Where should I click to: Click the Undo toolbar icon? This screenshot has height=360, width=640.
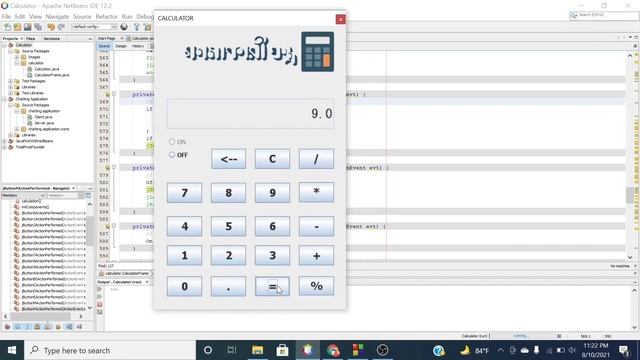coord(51,27)
